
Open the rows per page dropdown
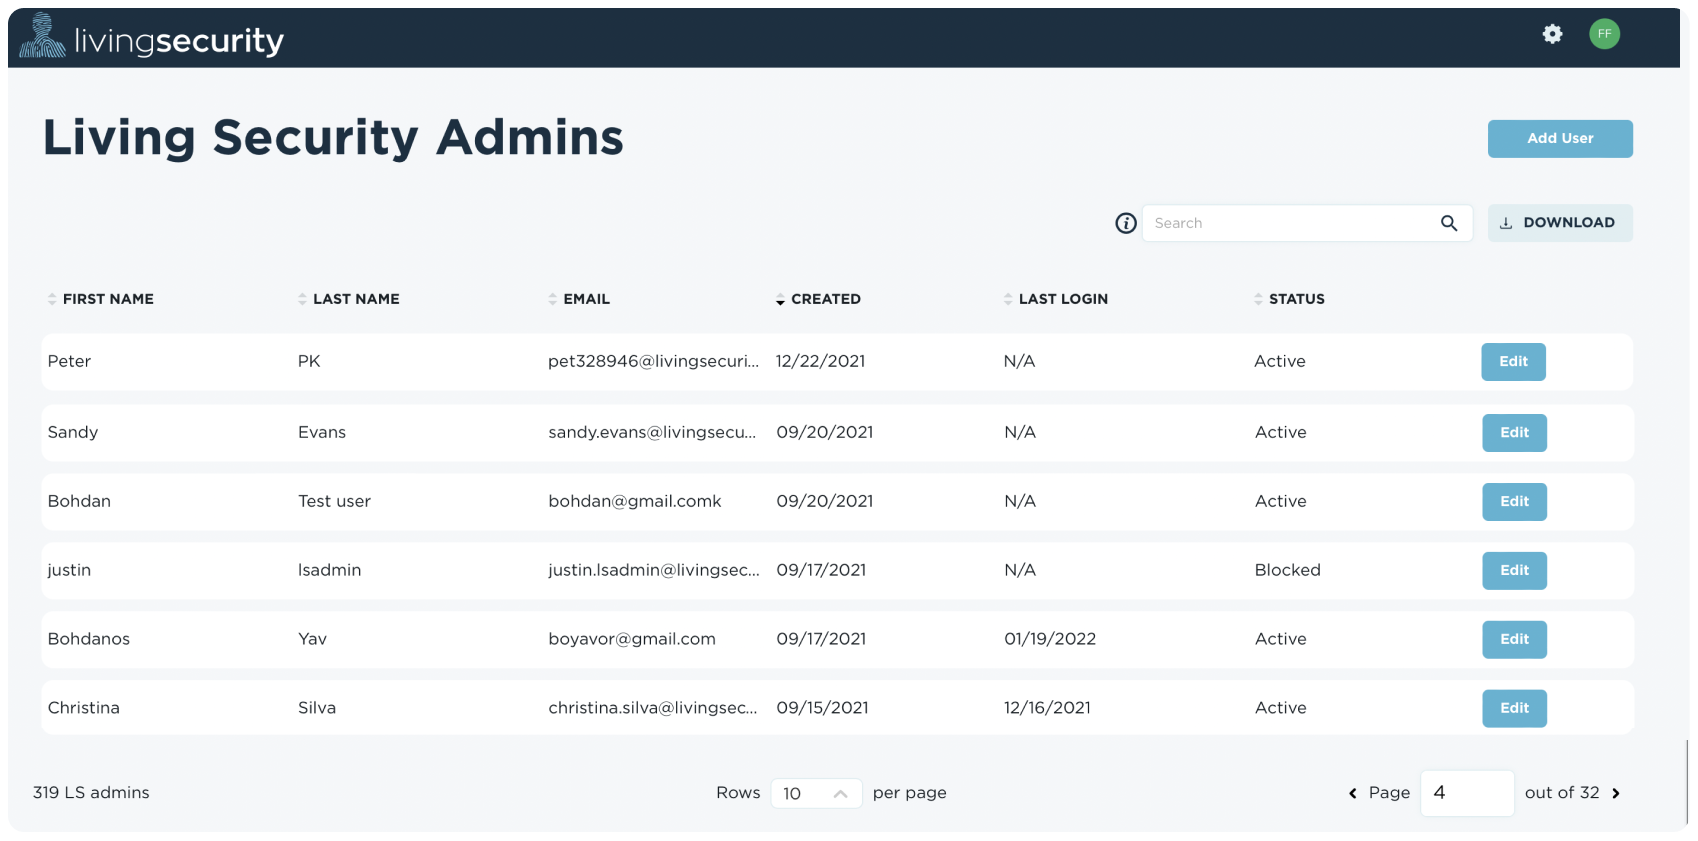click(x=816, y=793)
